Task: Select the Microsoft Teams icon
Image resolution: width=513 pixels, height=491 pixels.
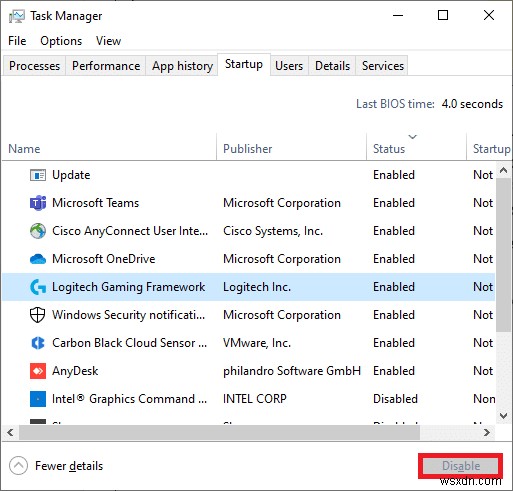Action: coord(38,203)
